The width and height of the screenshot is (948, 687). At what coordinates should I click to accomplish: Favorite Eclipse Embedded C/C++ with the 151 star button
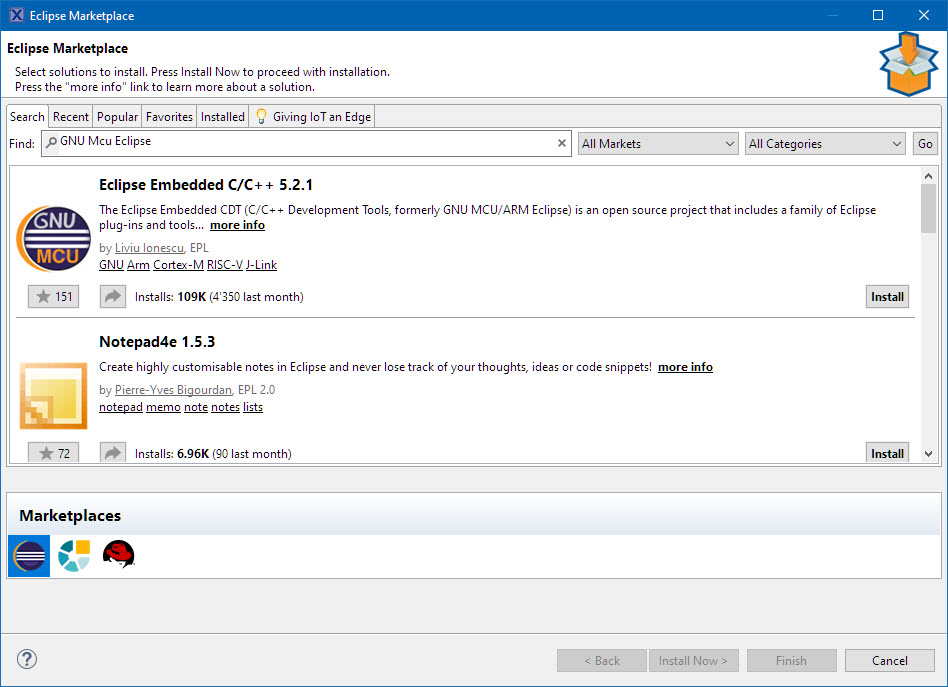pos(54,296)
